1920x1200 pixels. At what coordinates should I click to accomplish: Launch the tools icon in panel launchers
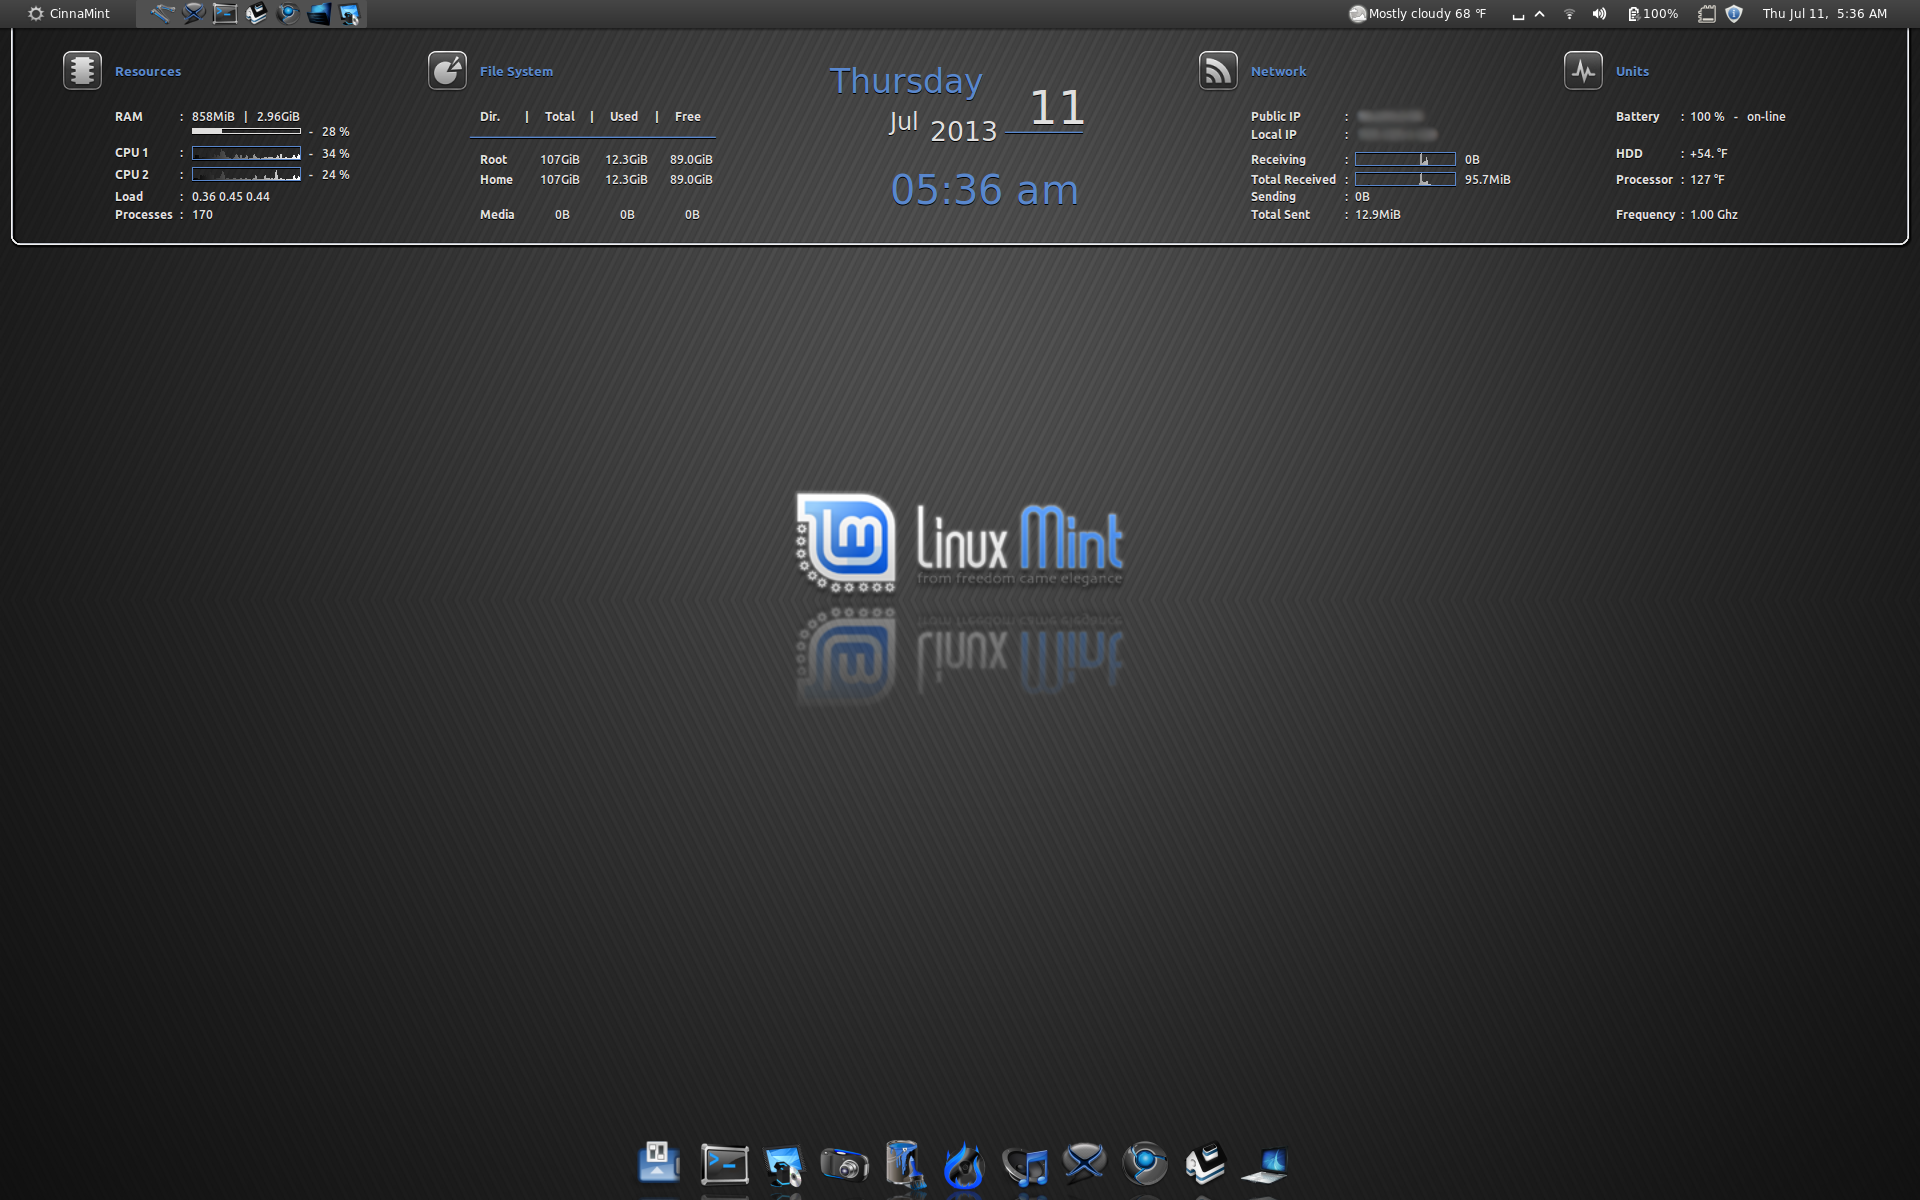[x=162, y=14]
